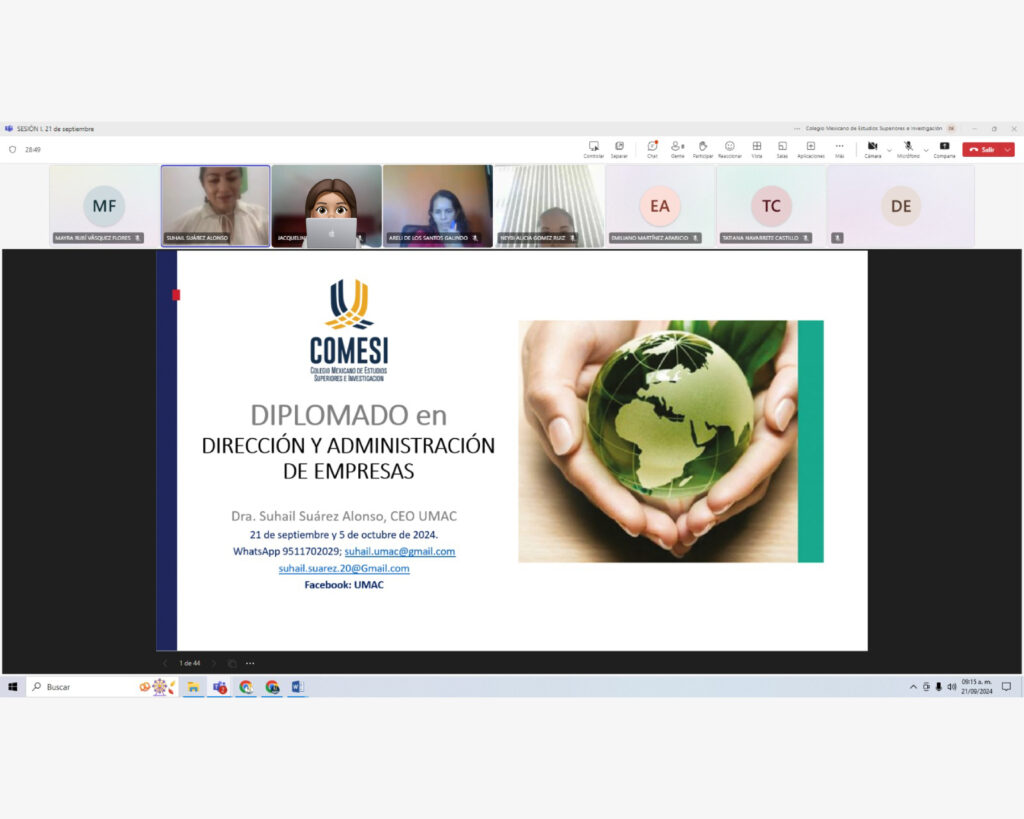Click the Buscar taskbar search box
The image size is (1024, 819).
[x=101, y=686]
